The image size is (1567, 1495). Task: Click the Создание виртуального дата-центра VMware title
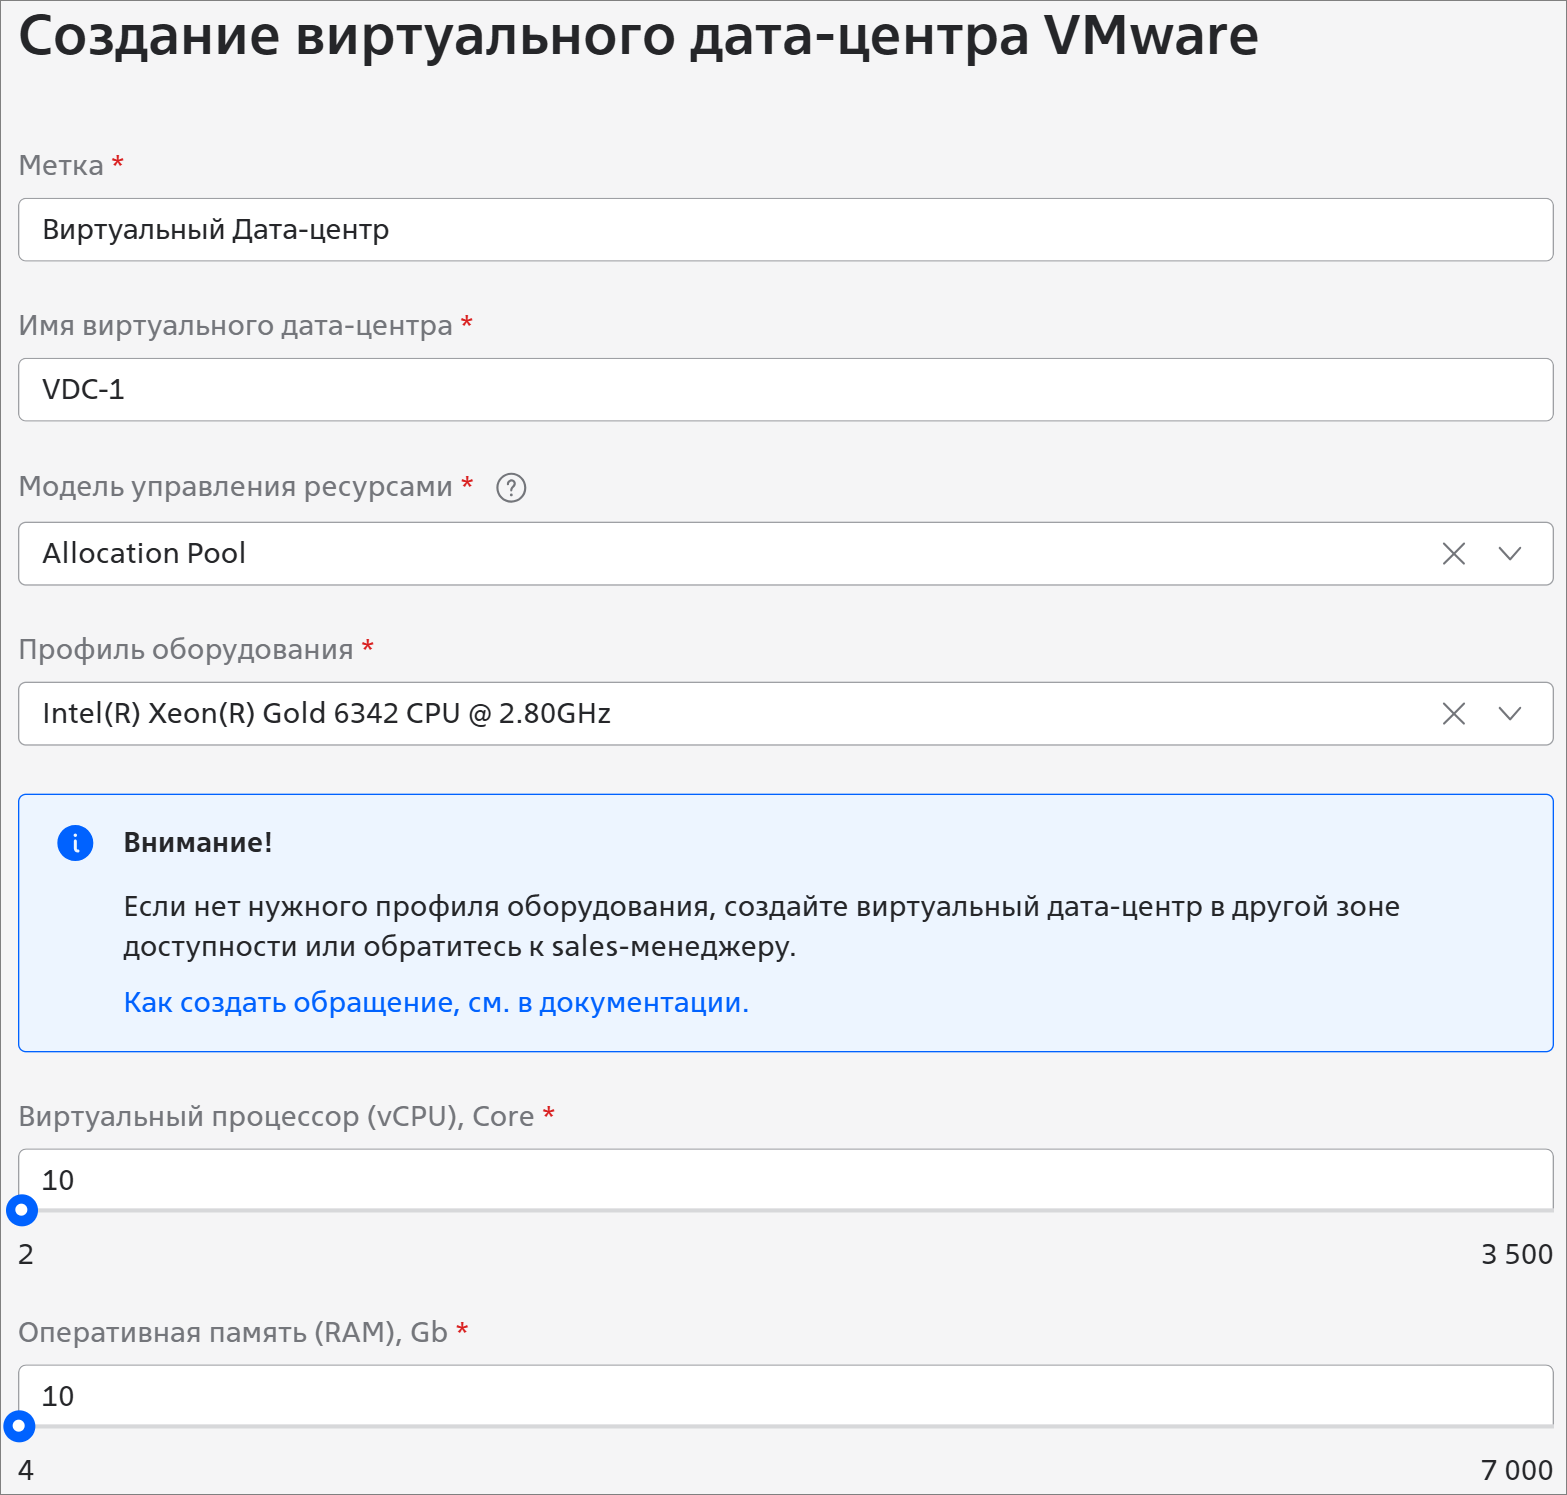click(638, 36)
